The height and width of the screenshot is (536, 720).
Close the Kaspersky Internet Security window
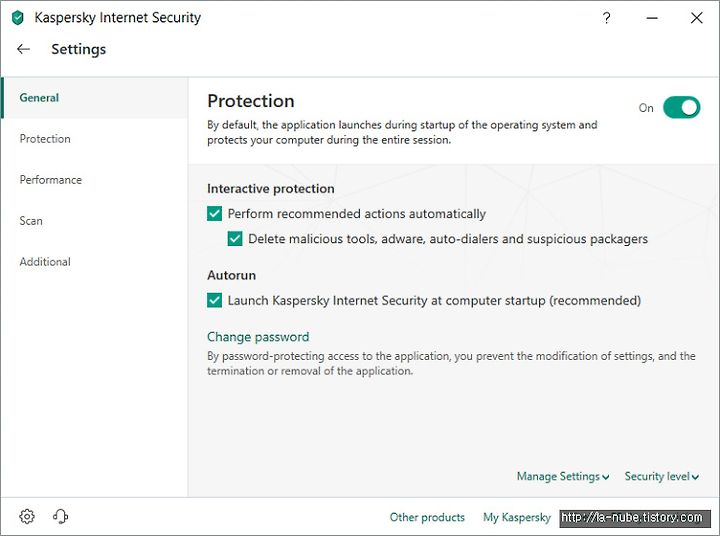(697, 18)
